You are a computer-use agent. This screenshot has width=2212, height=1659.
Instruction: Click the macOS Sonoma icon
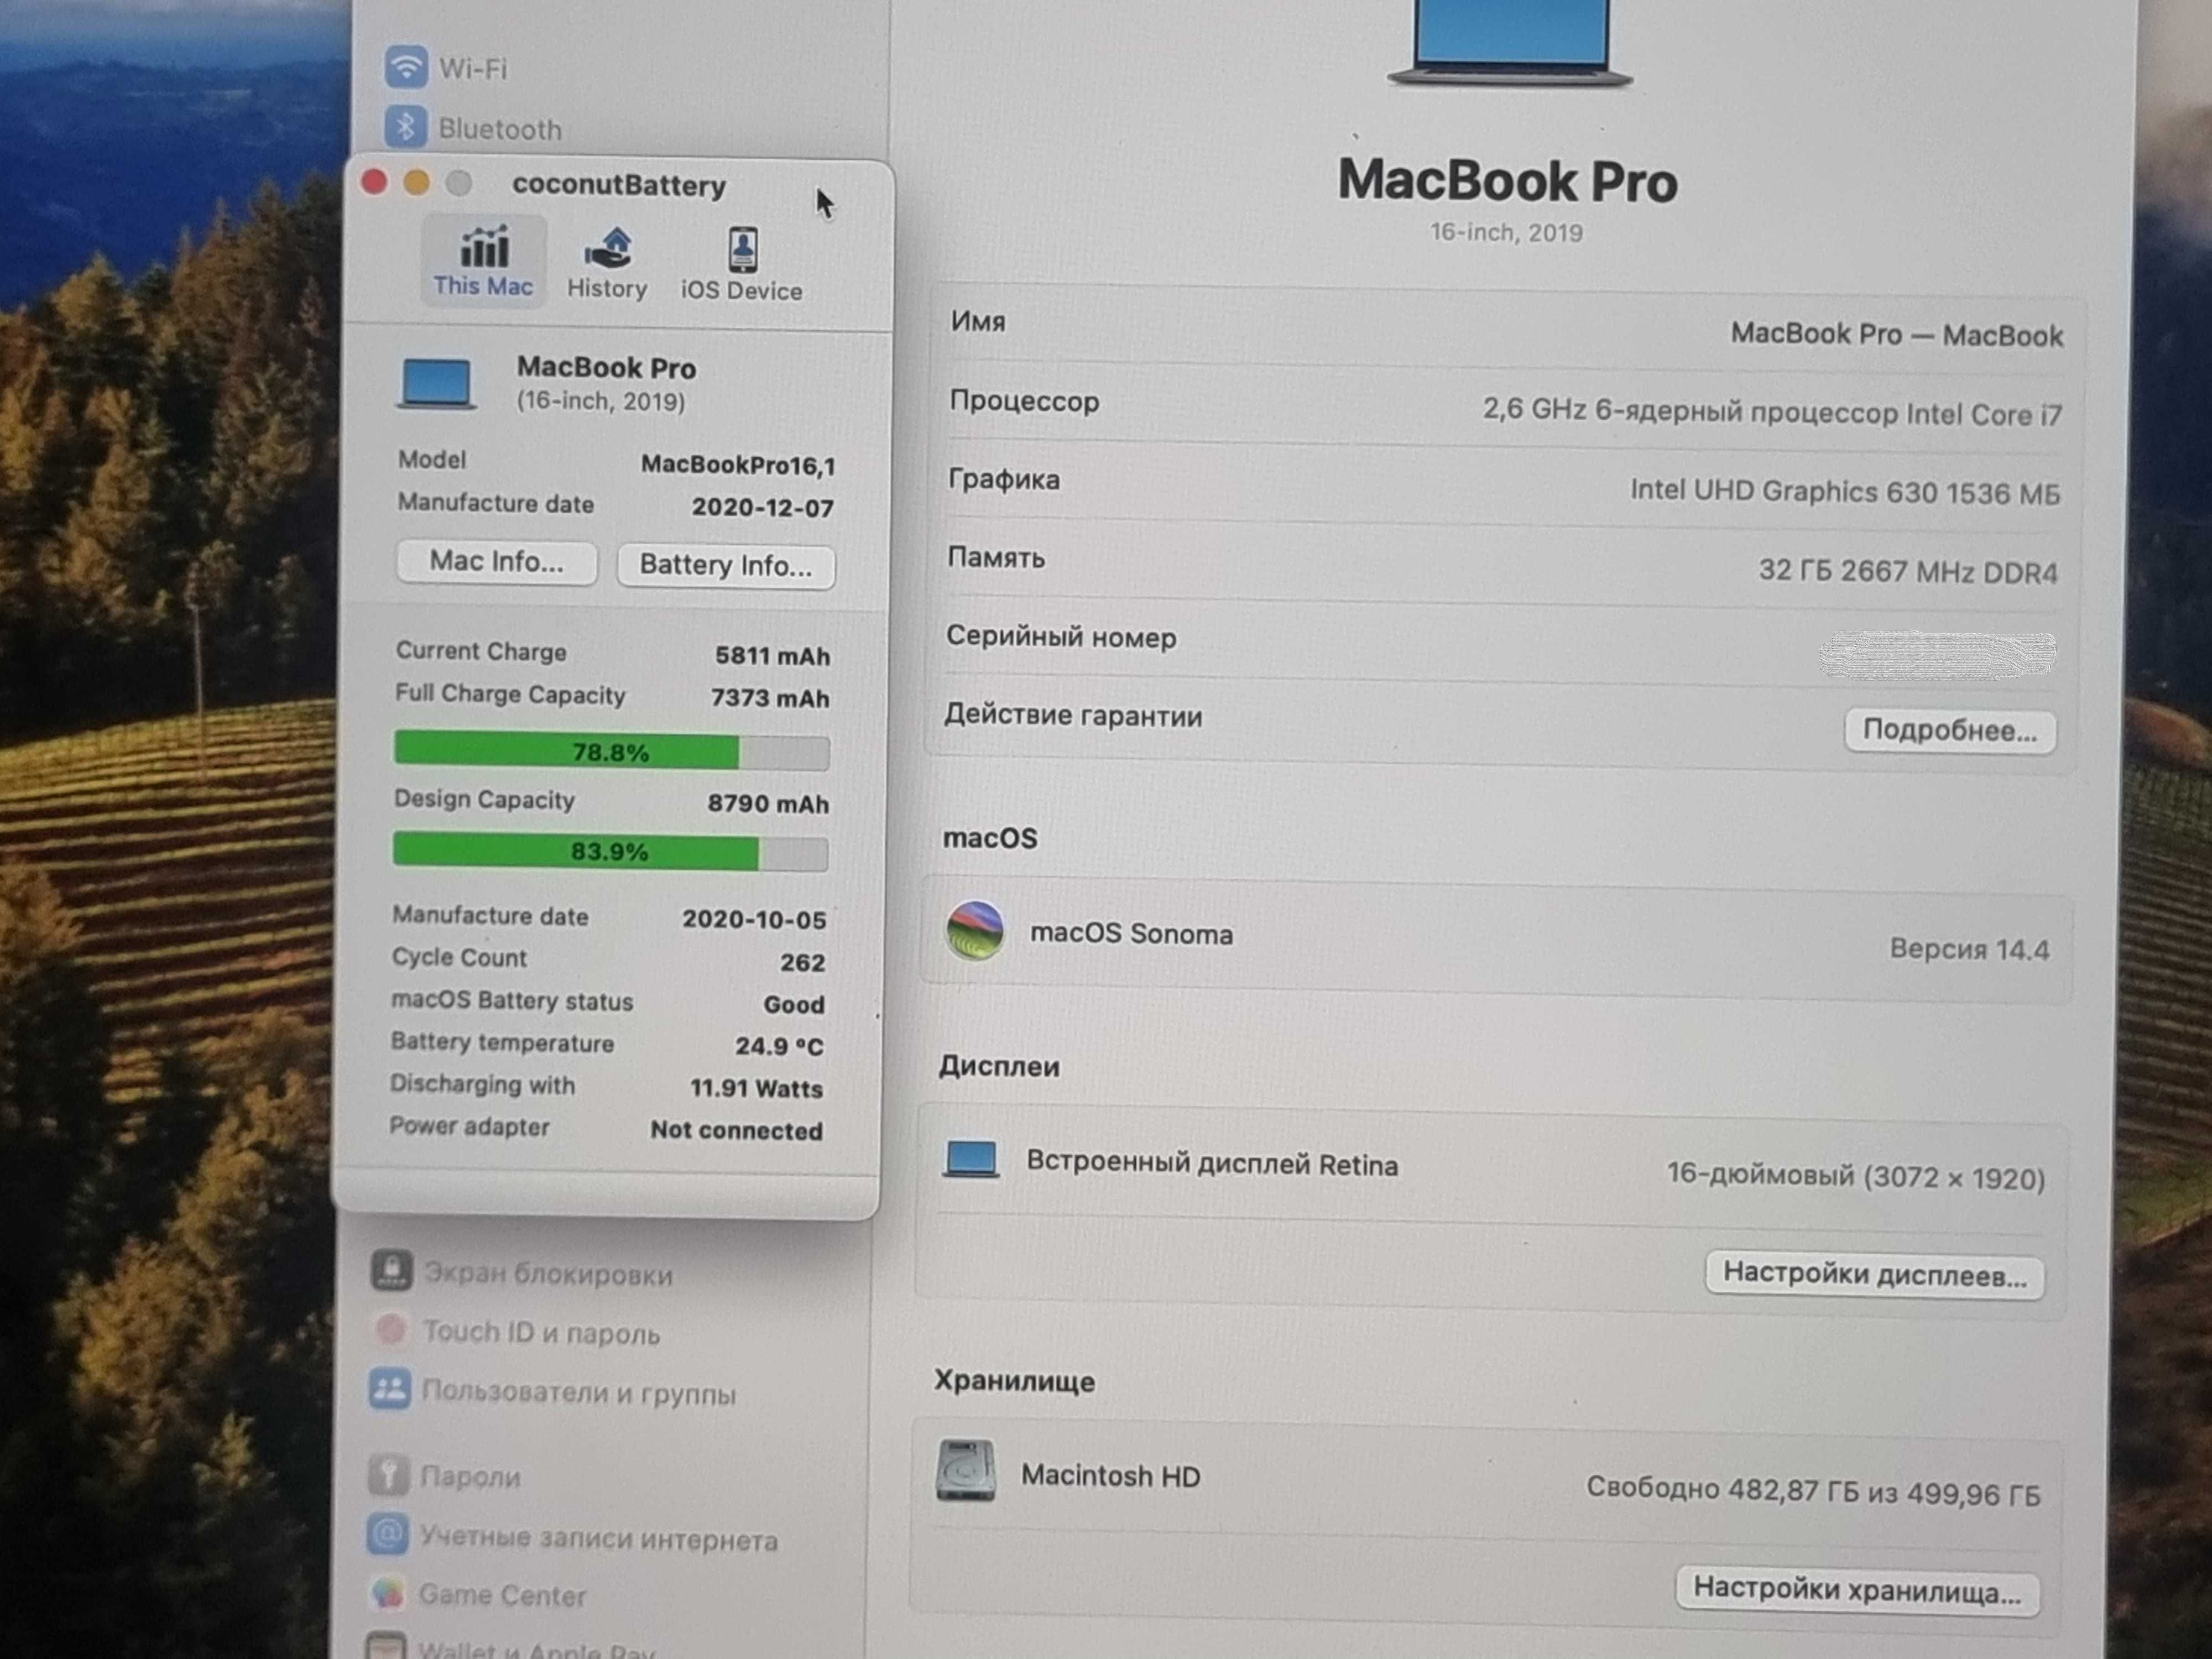point(975,930)
